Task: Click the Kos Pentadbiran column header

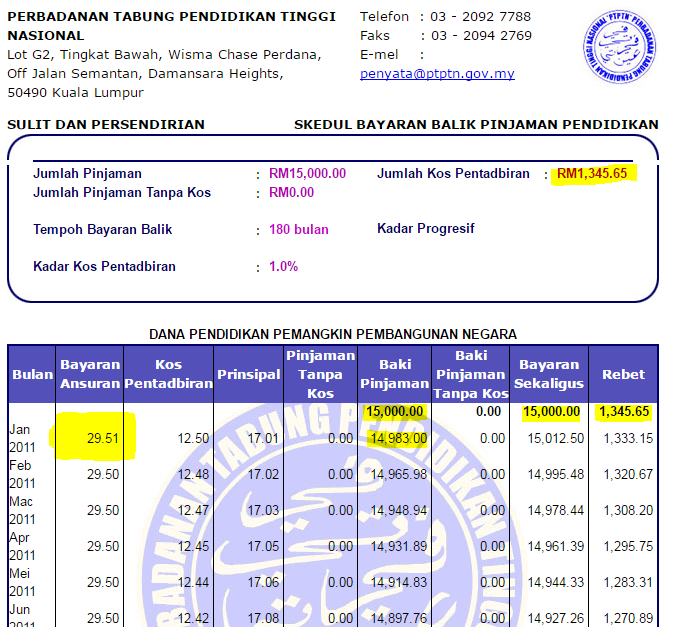Action: pyautogui.click(x=169, y=374)
